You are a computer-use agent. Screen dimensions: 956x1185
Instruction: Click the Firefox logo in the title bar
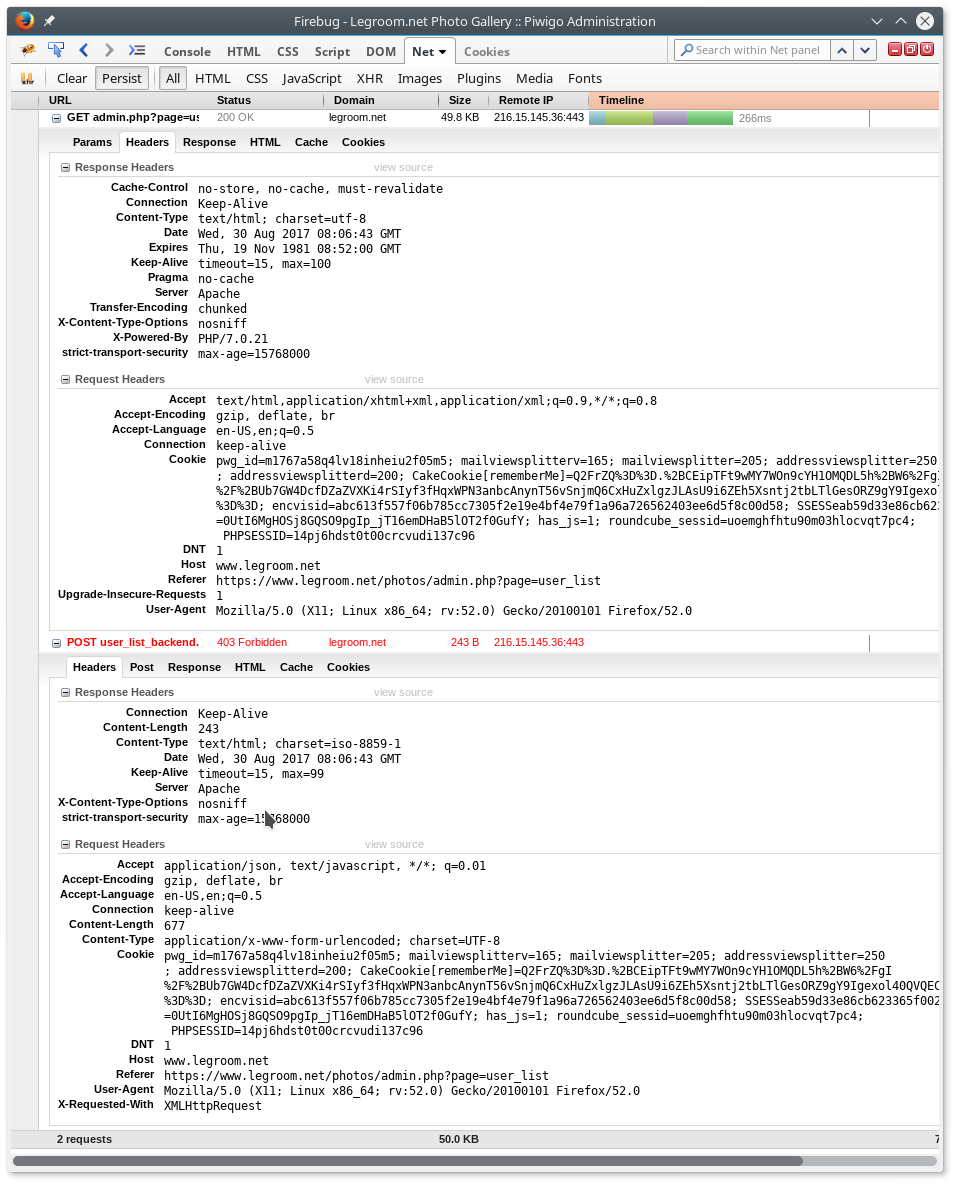coord(25,20)
